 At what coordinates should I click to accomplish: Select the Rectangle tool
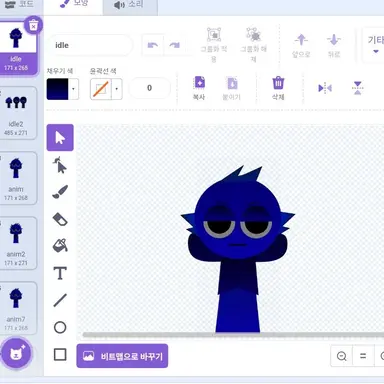click(60, 355)
